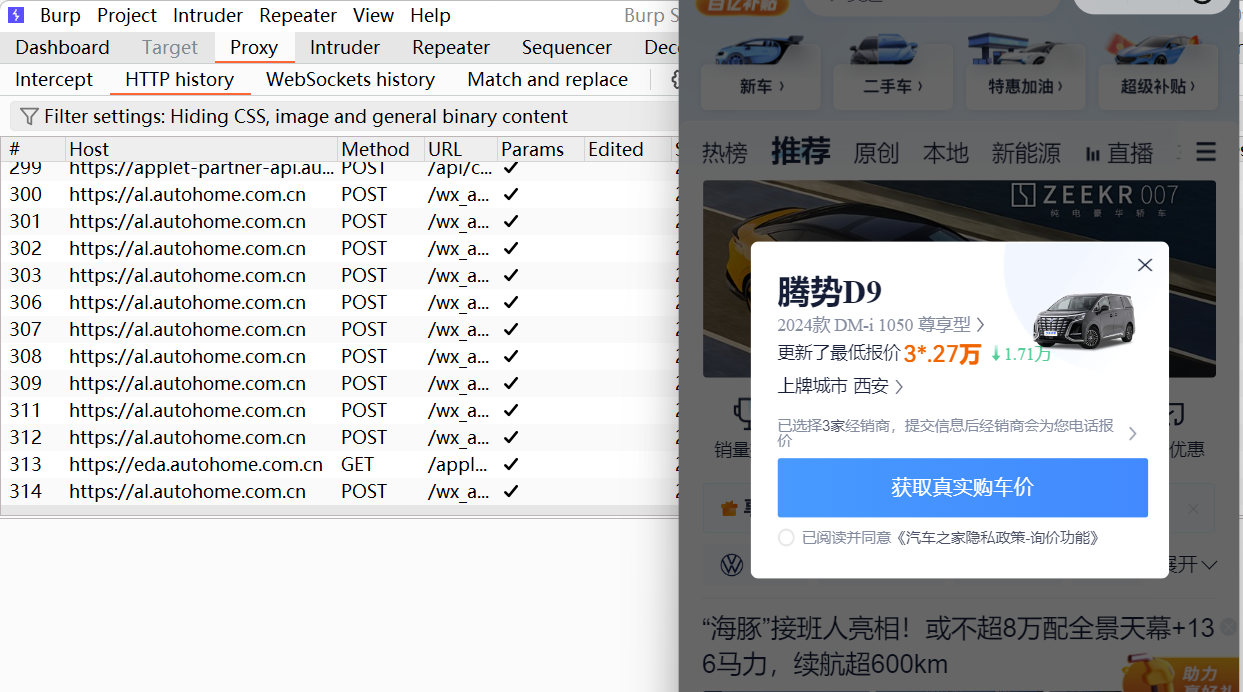Sort by the # column header
Image resolution: width=1243 pixels, height=692 pixels.
pos(33,149)
